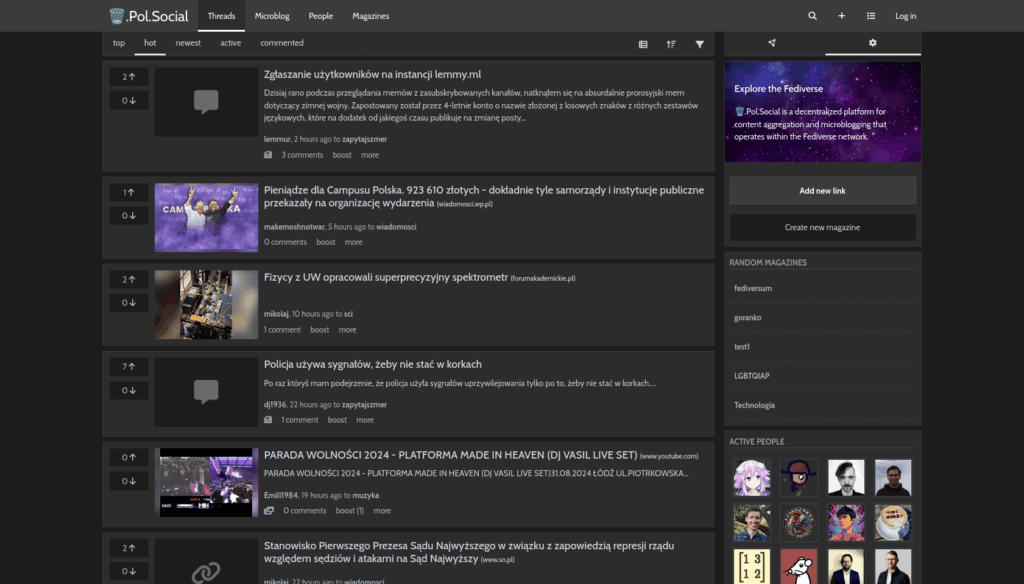1024x584 pixels.
Task: Click preview icon beside Policja thread's 1 comment
Action: tap(268, 420)
